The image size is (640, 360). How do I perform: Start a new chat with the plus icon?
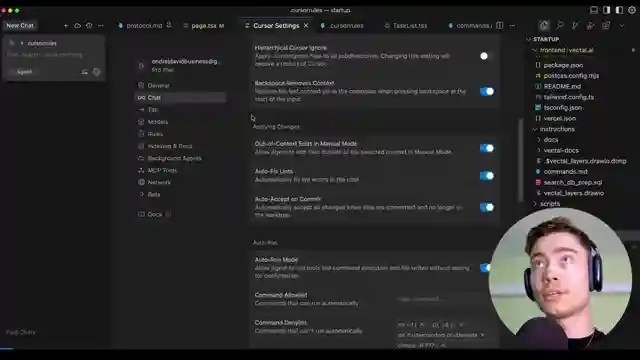click(66, 25)
